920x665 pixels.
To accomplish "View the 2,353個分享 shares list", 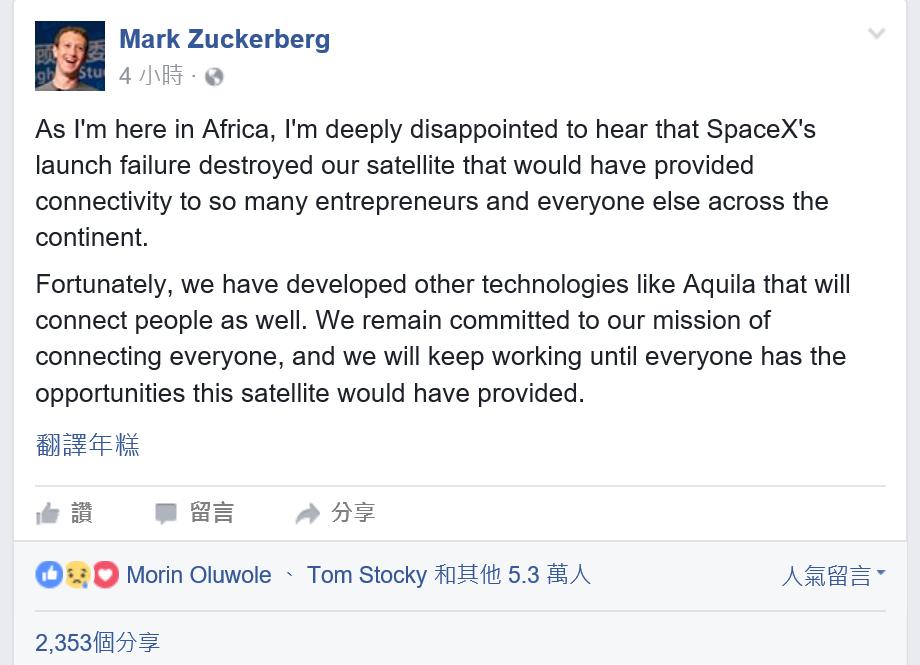I will pos(97,642).
